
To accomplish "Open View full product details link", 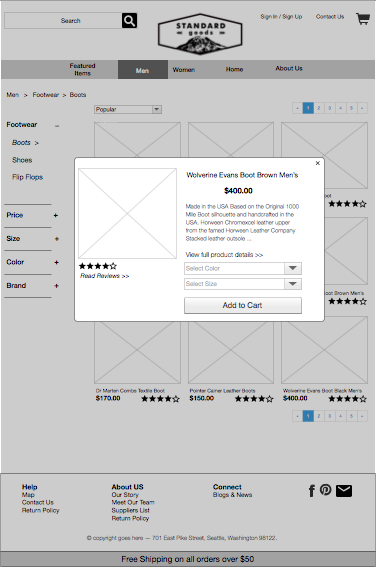I will coord(224,255).
